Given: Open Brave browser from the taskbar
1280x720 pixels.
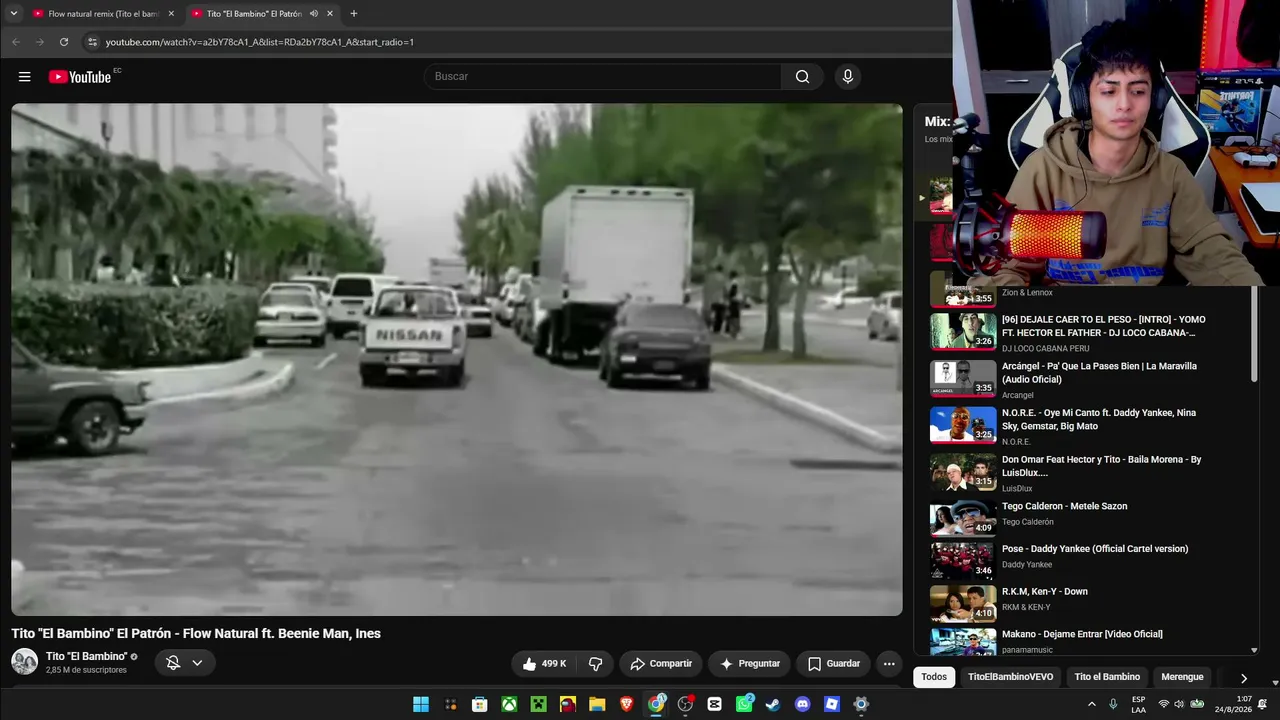Looking at the screenshot, I should point(626,704).
